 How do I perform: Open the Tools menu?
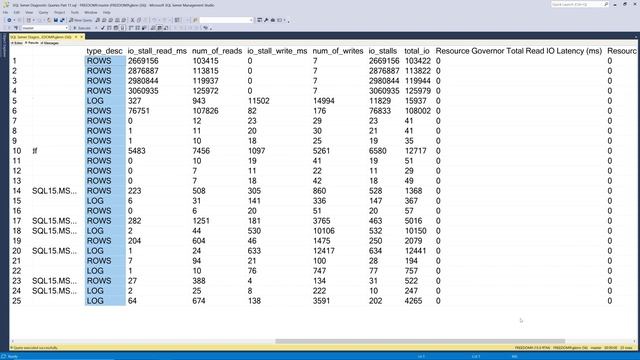pyautogui.click(x=75, y=12)
